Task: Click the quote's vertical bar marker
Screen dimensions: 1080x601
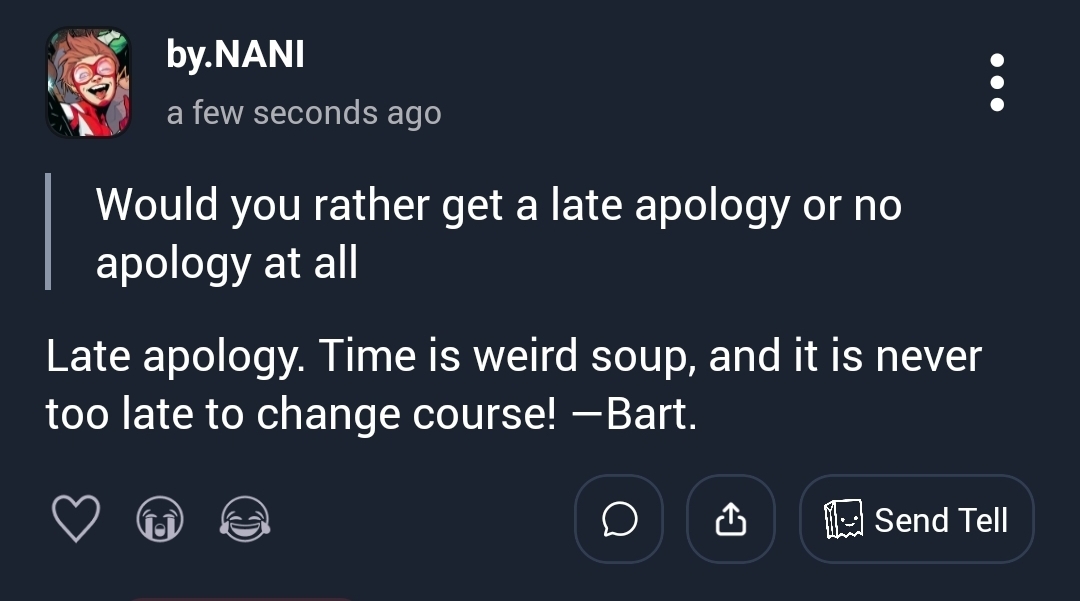Action: (x=48, y=231)
